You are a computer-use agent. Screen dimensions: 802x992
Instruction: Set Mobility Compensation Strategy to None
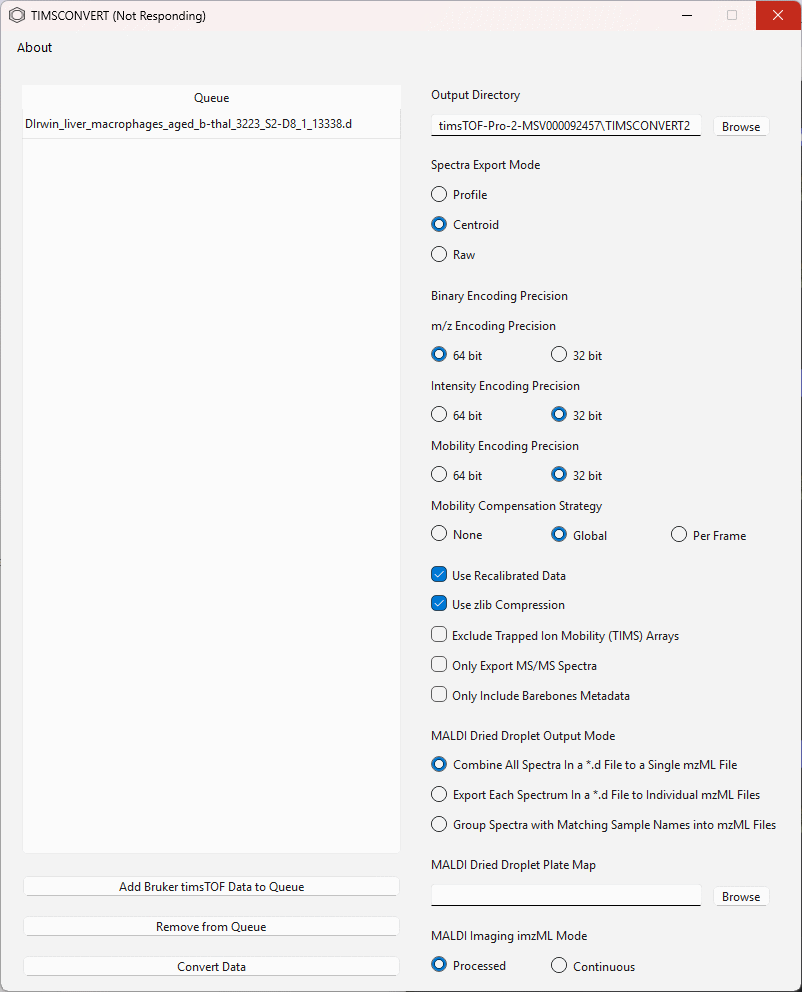pyautogui.click(x=439, y=534)
